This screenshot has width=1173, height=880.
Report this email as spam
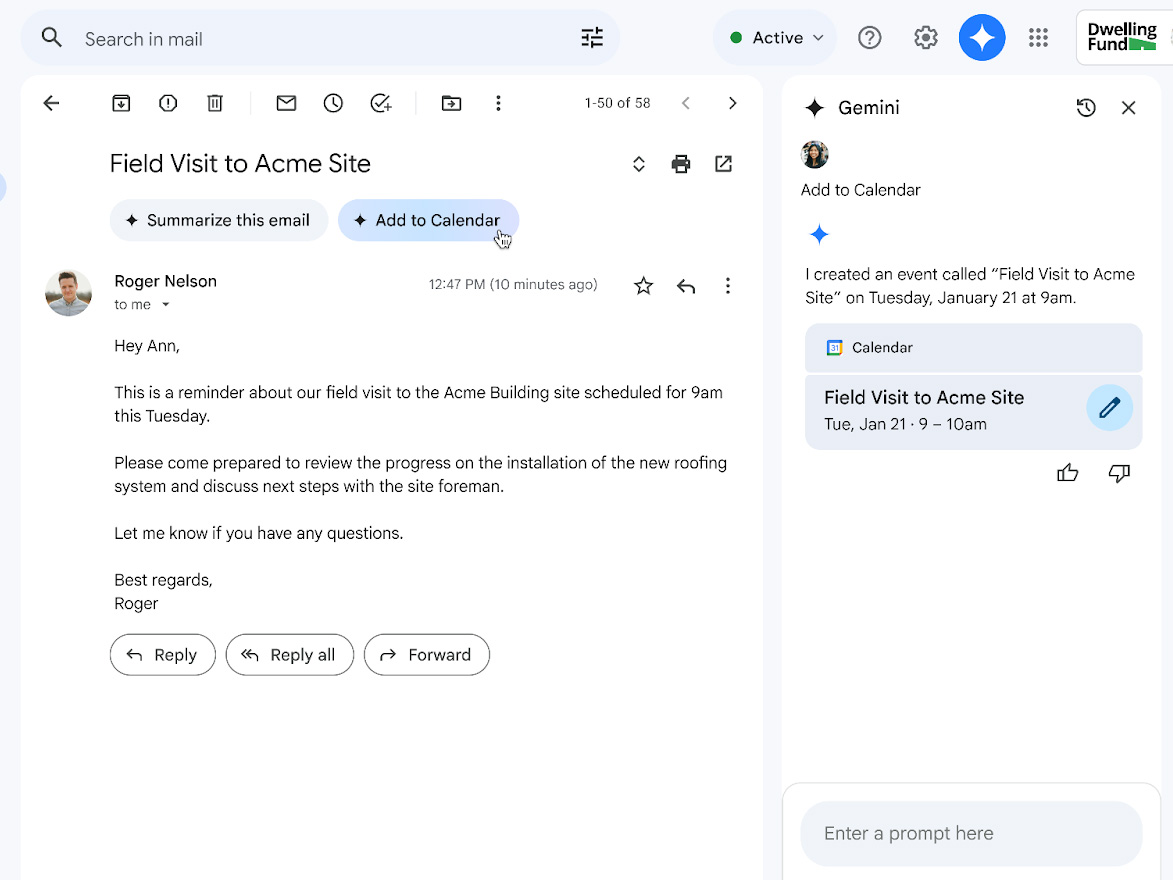[x=168, y=103]
